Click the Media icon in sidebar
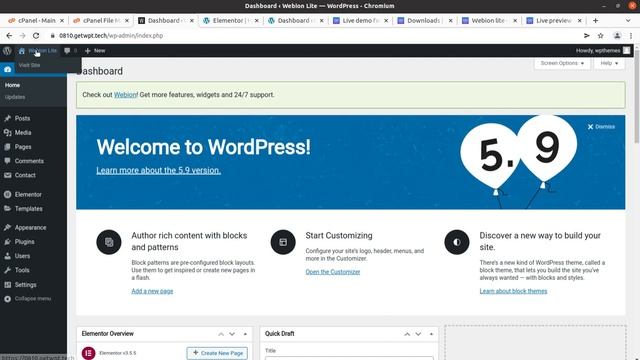Image resolution: width=640 pixels, height=360 pixels. pos(7,133)
